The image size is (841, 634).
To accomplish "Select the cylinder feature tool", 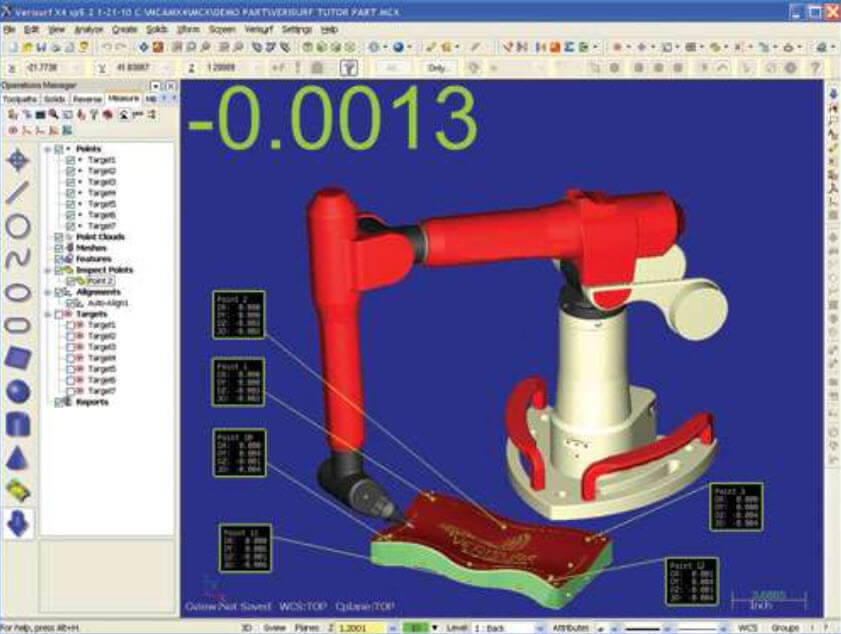I will click(18, 424).
